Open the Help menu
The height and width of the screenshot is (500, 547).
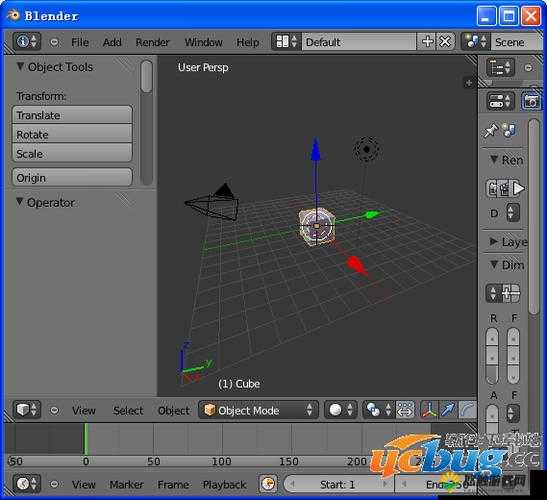click(248, 42)
